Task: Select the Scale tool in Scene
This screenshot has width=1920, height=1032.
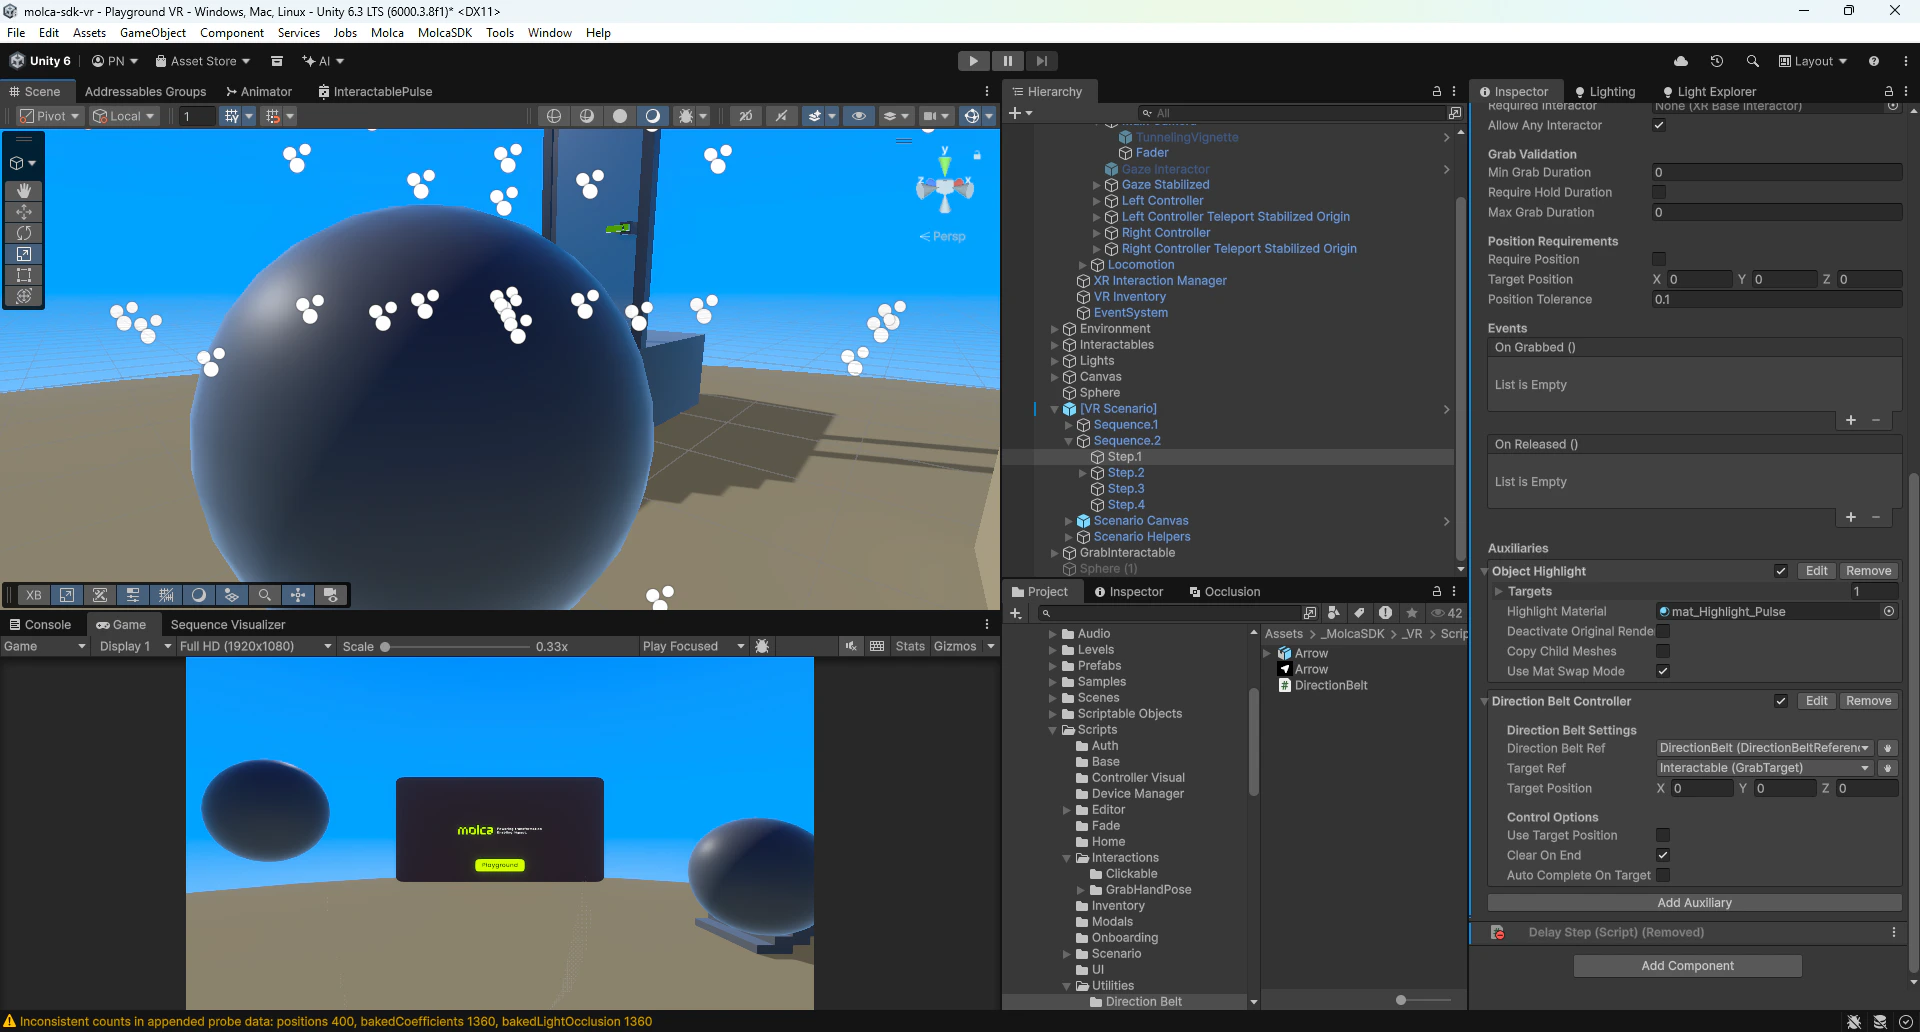Action: [x=24, y=253]
